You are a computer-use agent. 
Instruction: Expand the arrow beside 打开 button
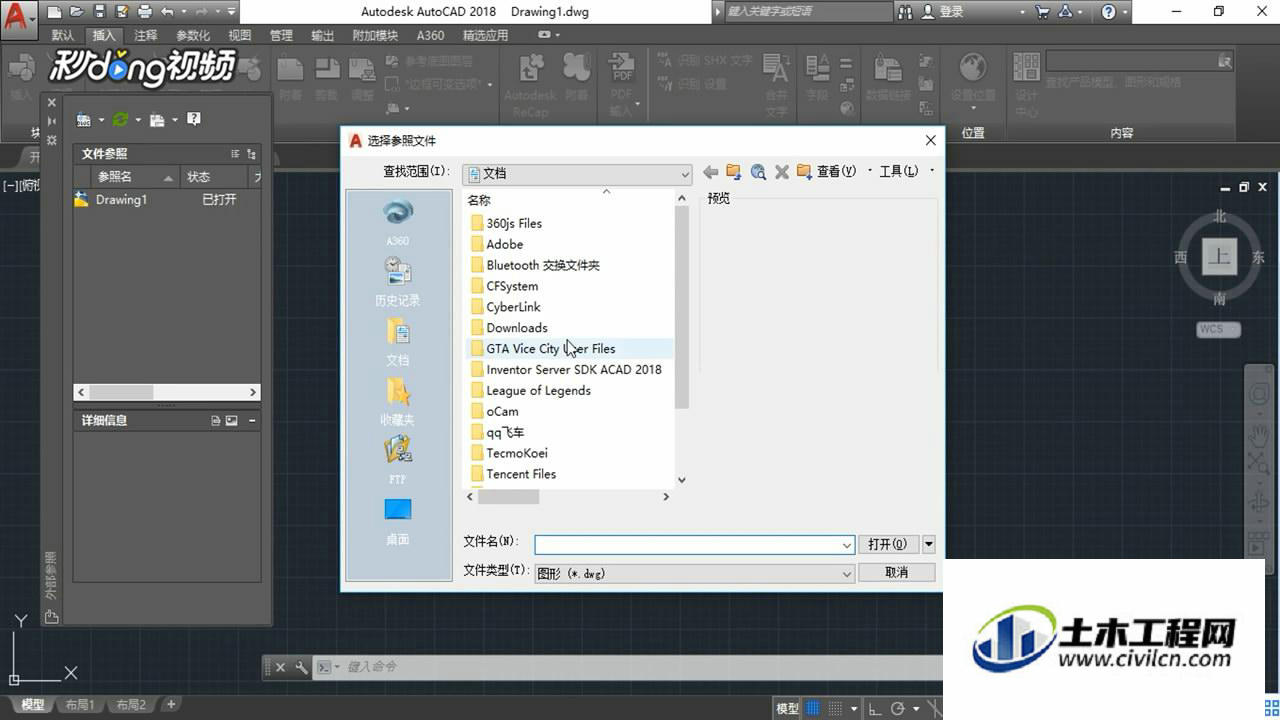929,544
